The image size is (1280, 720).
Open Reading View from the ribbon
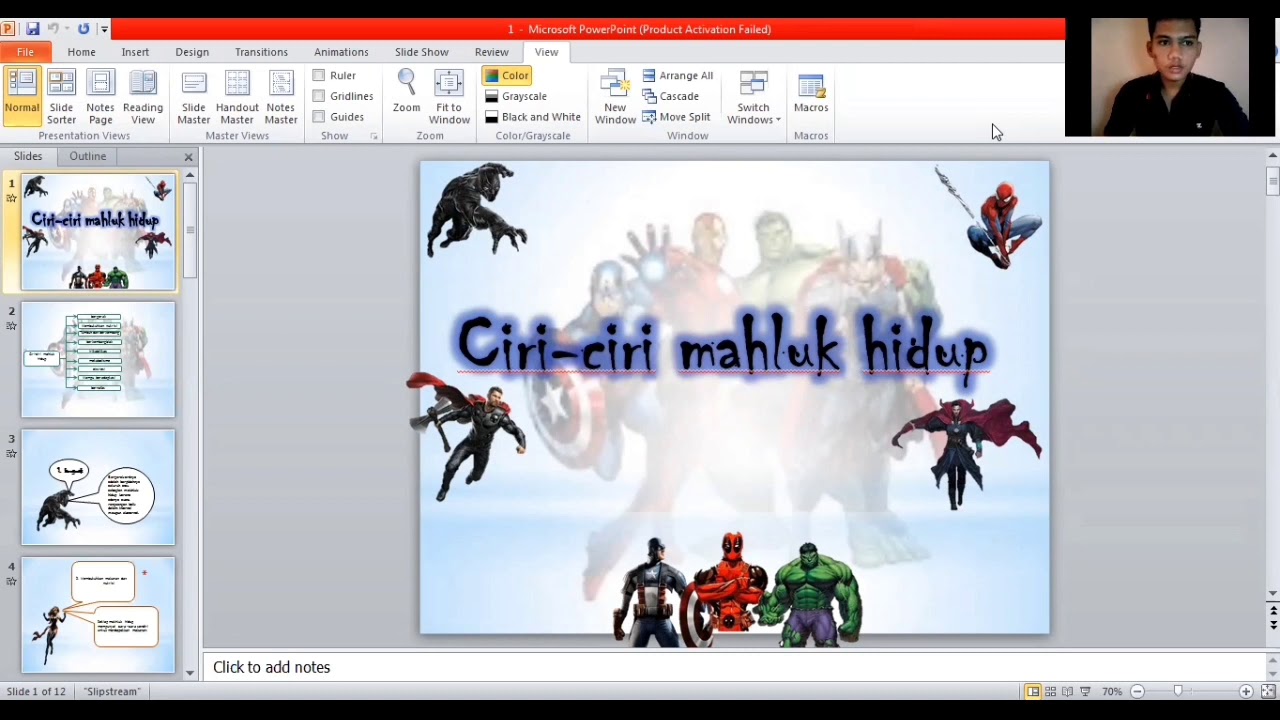click(143, 97)
